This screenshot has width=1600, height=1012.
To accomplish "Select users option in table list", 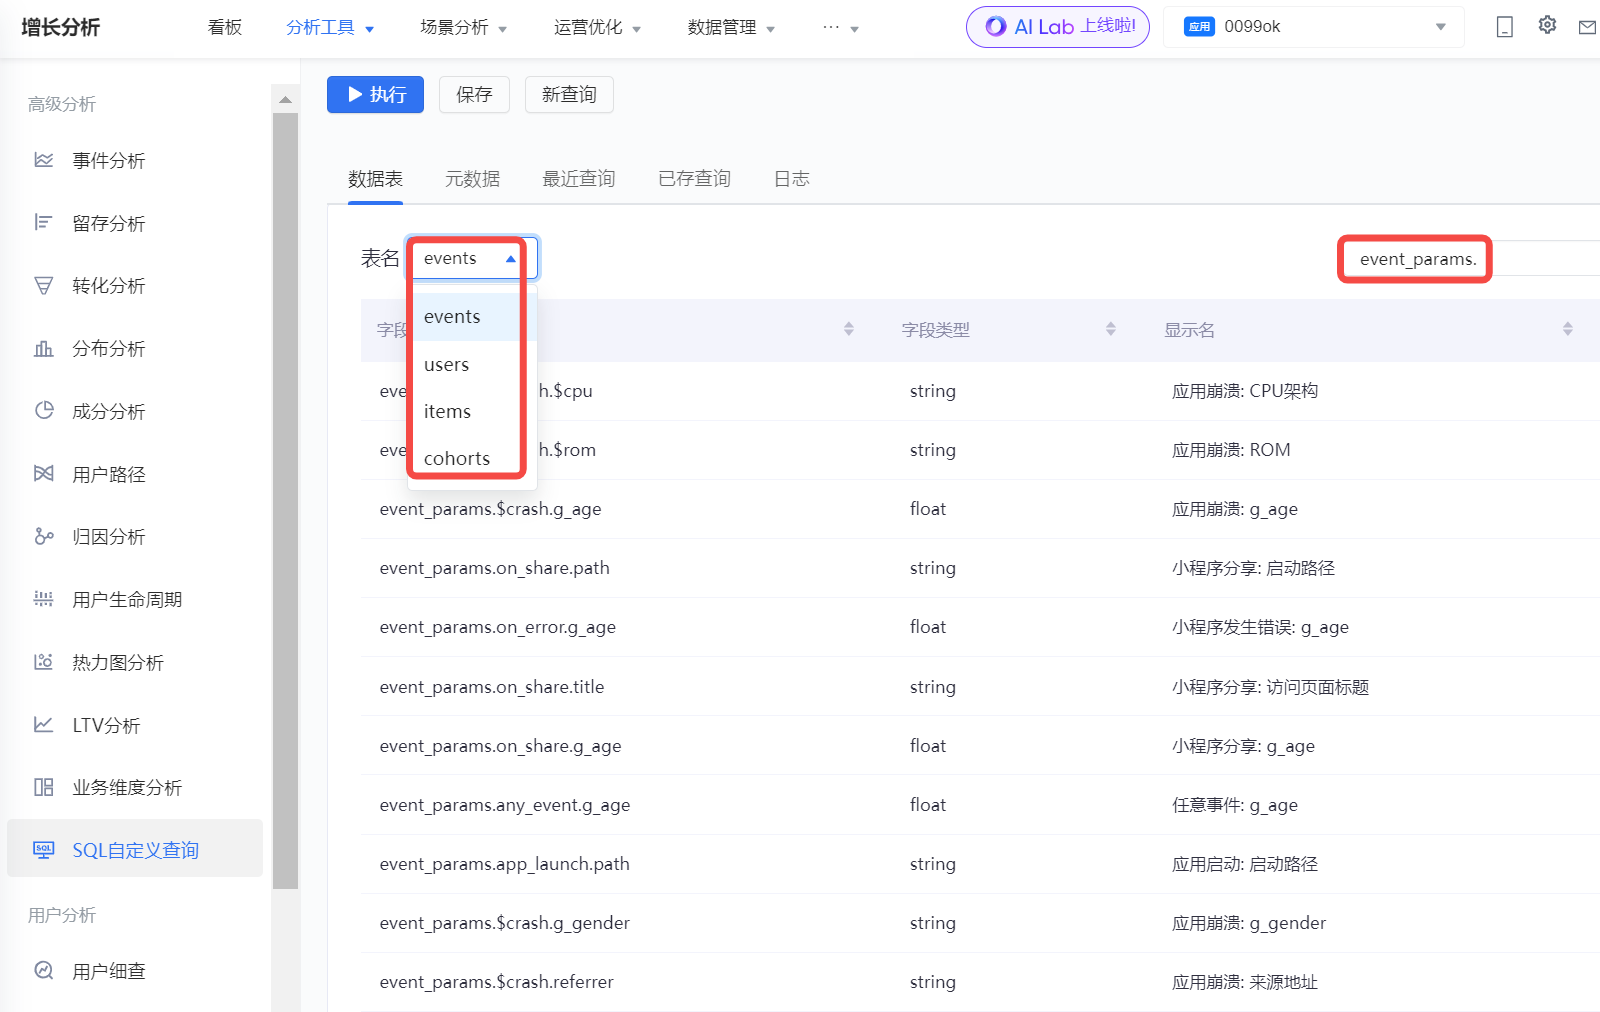I will coord(472,364).
